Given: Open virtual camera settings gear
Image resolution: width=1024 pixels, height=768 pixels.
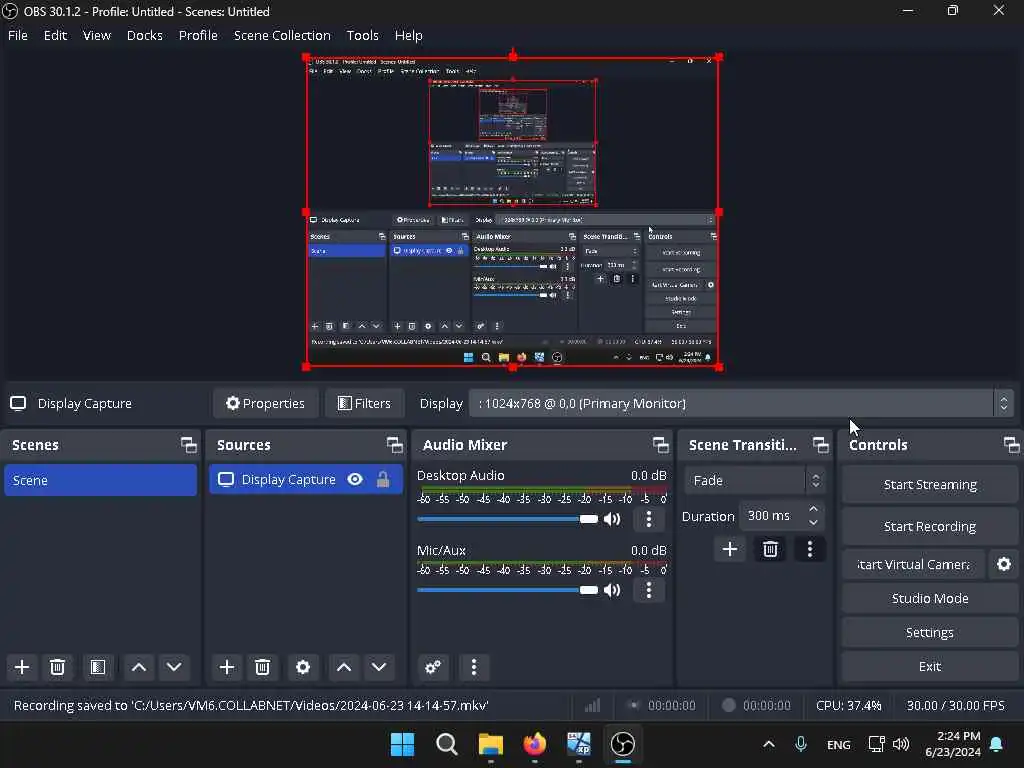Looking at the screenshot, I should pos(1004,564).
